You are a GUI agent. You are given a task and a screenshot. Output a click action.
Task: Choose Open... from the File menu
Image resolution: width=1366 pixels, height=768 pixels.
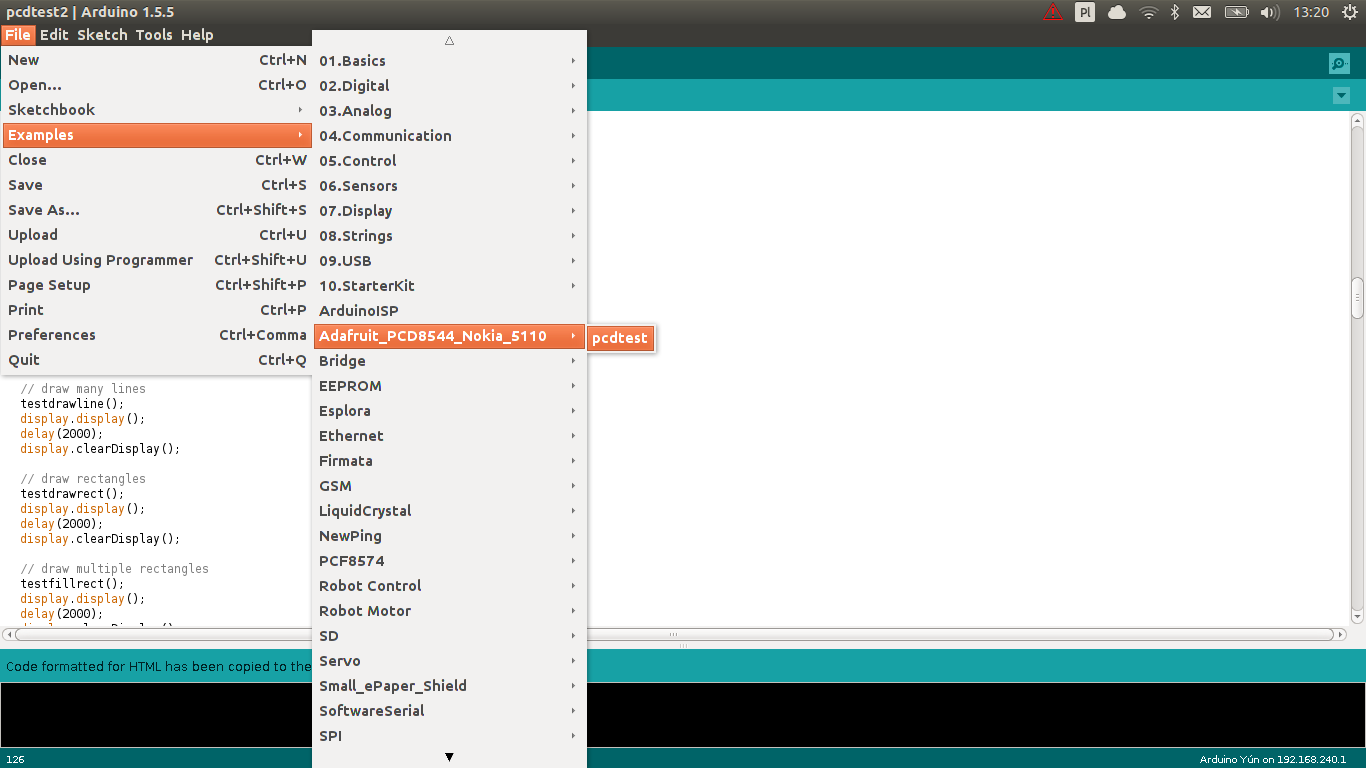[x=157, y=85]
